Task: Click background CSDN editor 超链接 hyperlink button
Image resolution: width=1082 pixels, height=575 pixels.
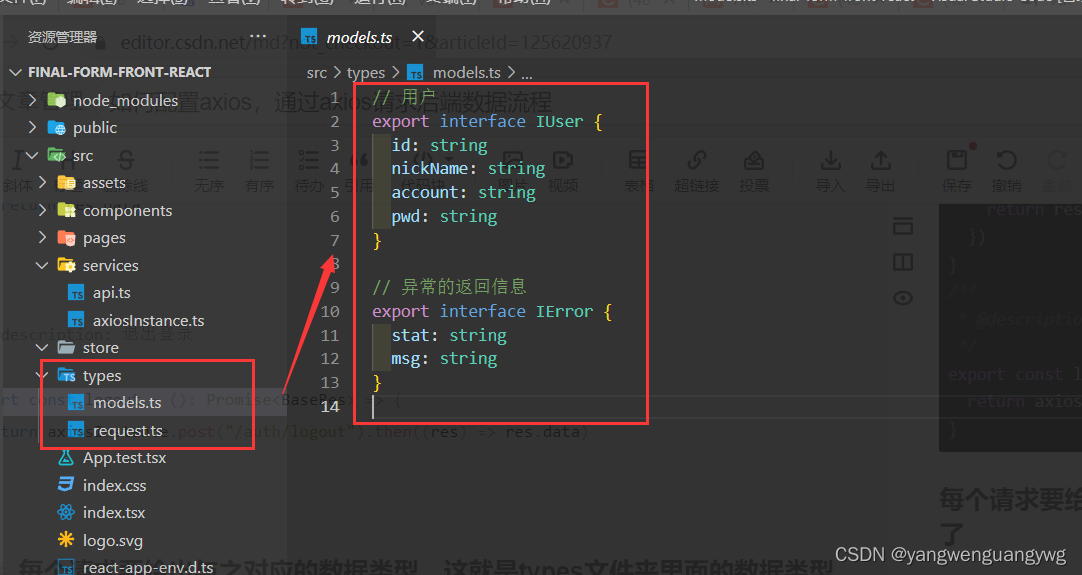Action: 696,170
